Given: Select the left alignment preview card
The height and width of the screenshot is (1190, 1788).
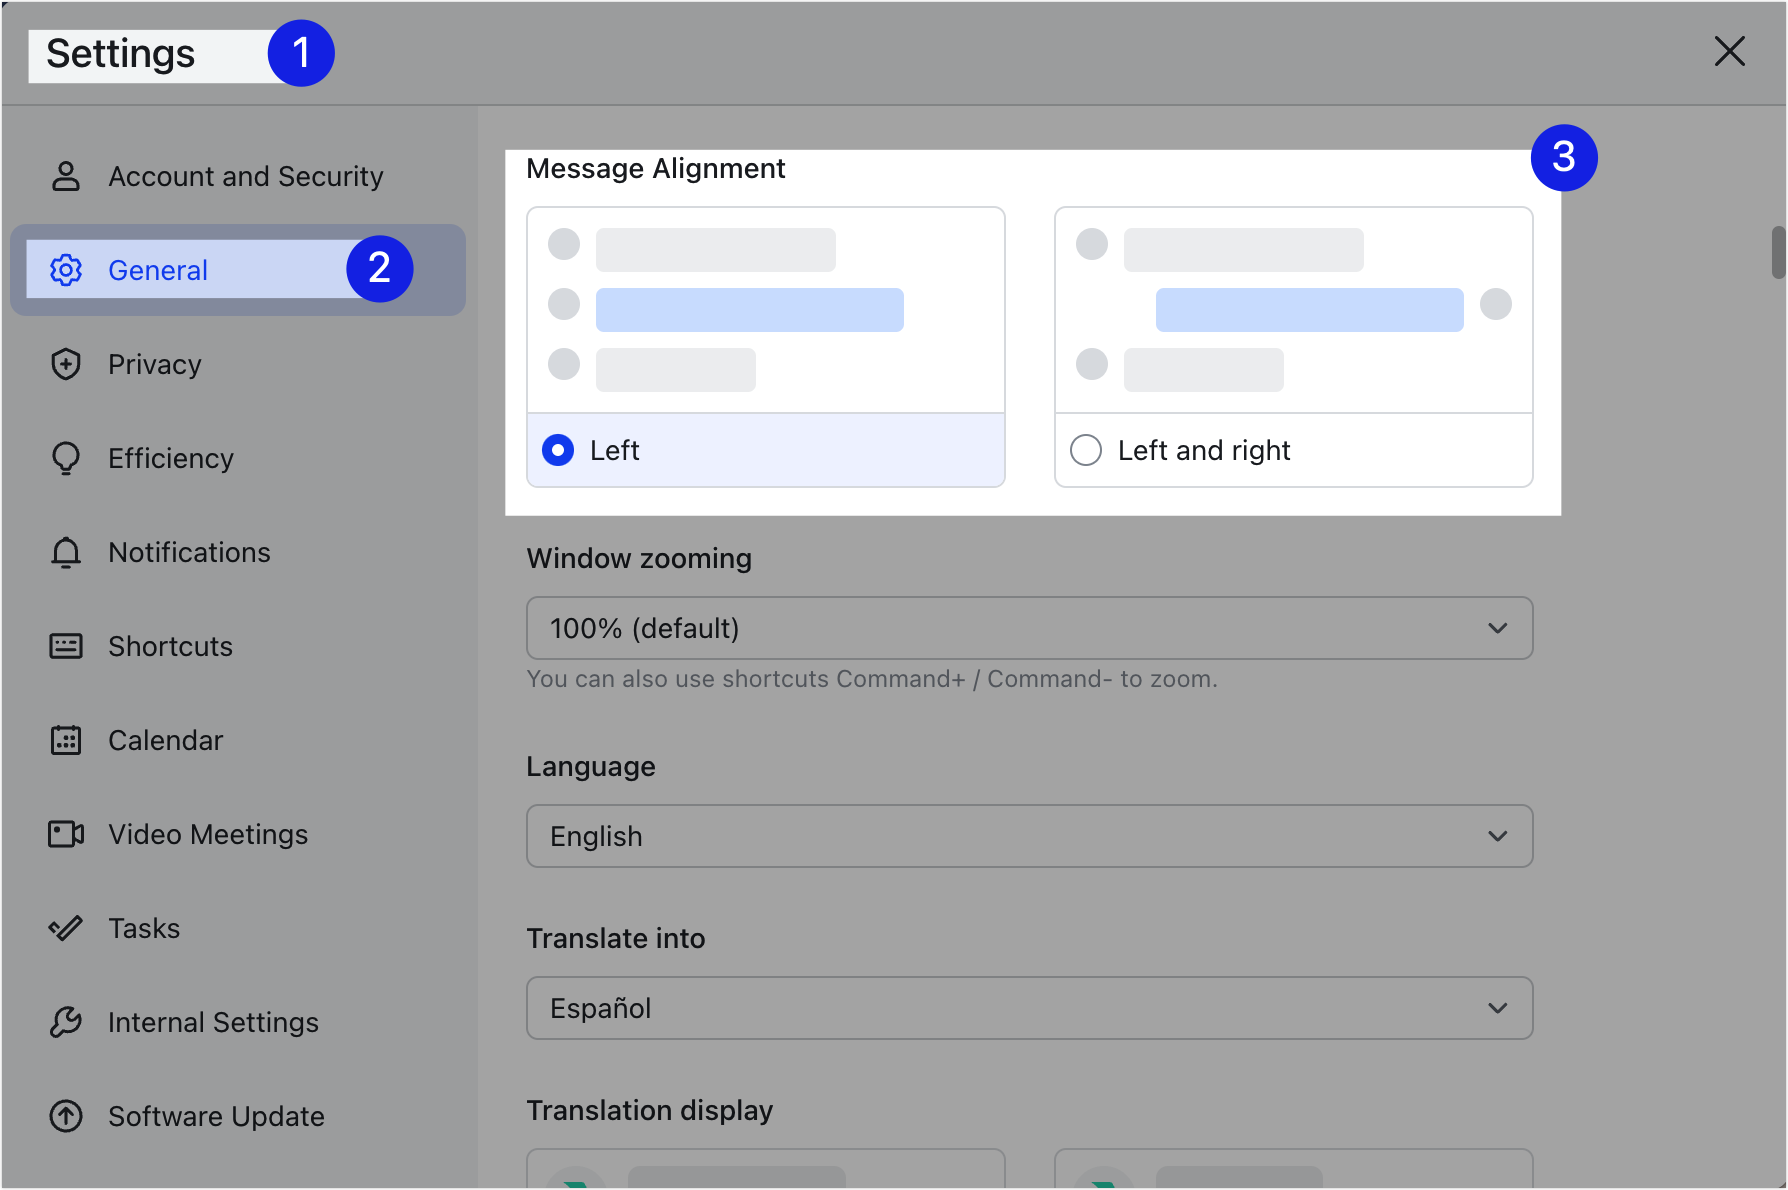Looking at the screenshot, I should click(x=765, y=309).
